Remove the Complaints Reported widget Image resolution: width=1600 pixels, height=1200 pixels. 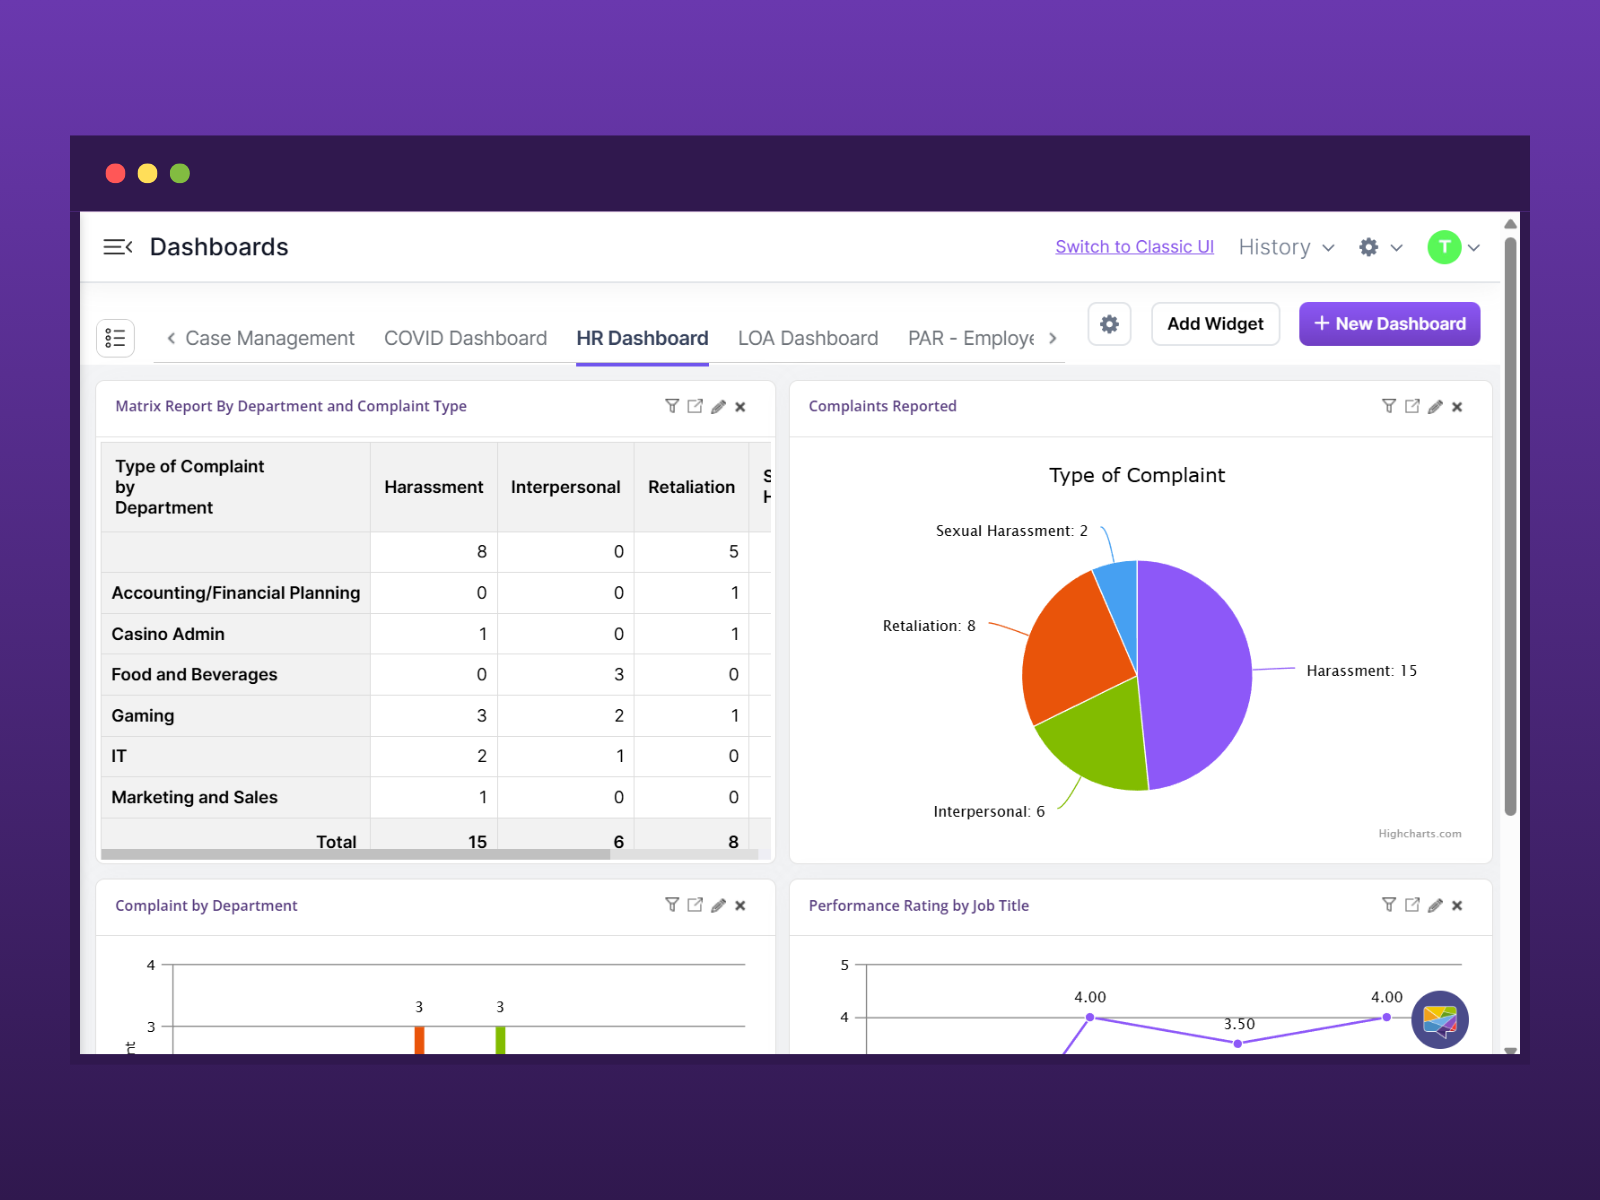point(1457,407)
